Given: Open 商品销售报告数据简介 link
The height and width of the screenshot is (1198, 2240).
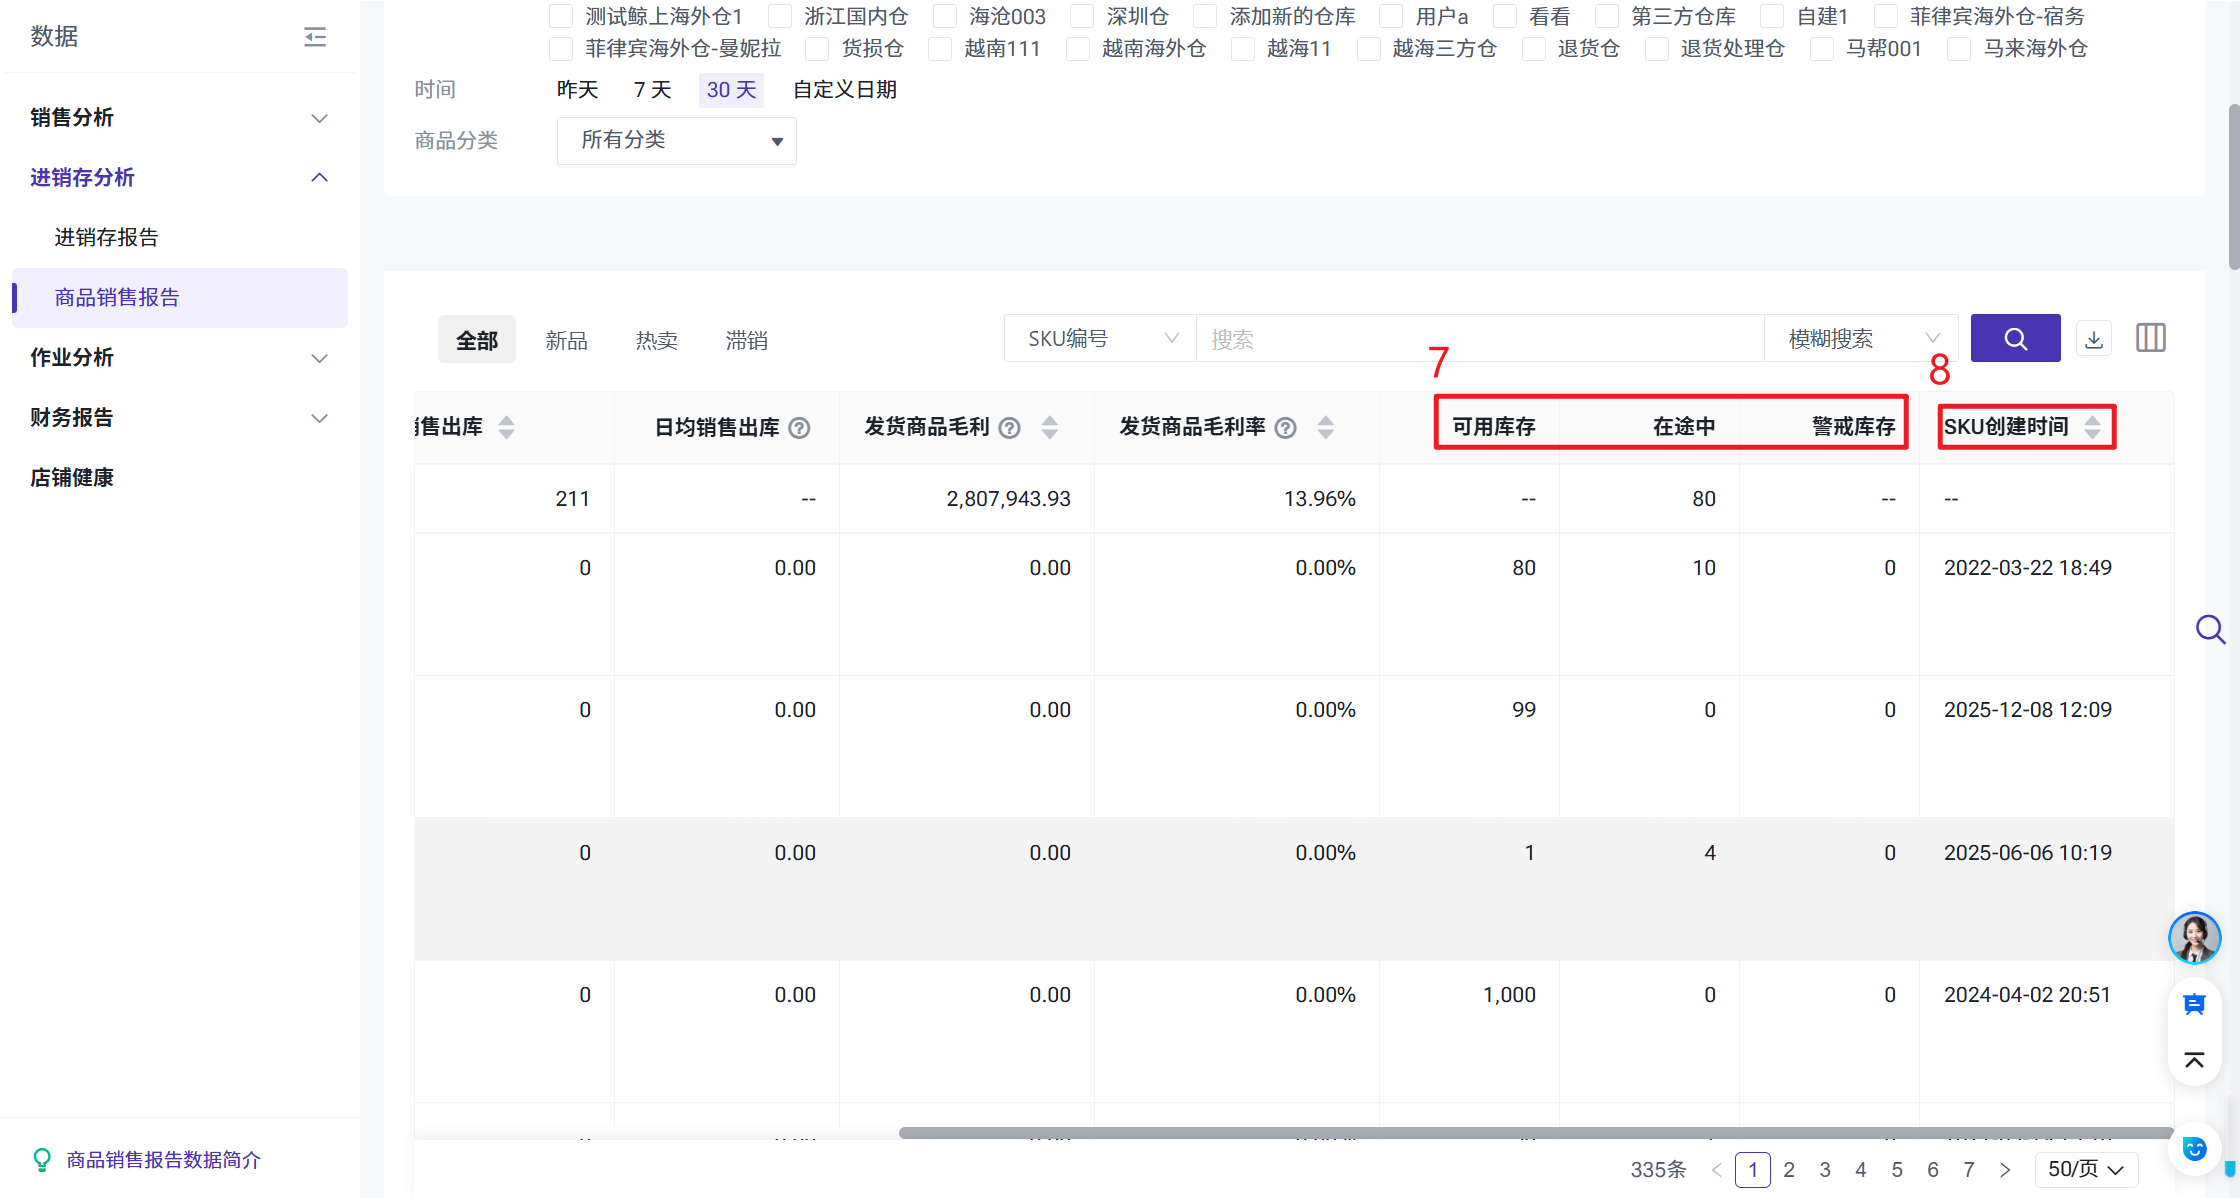Looking at the screenshot, I should coord(163,1160).
